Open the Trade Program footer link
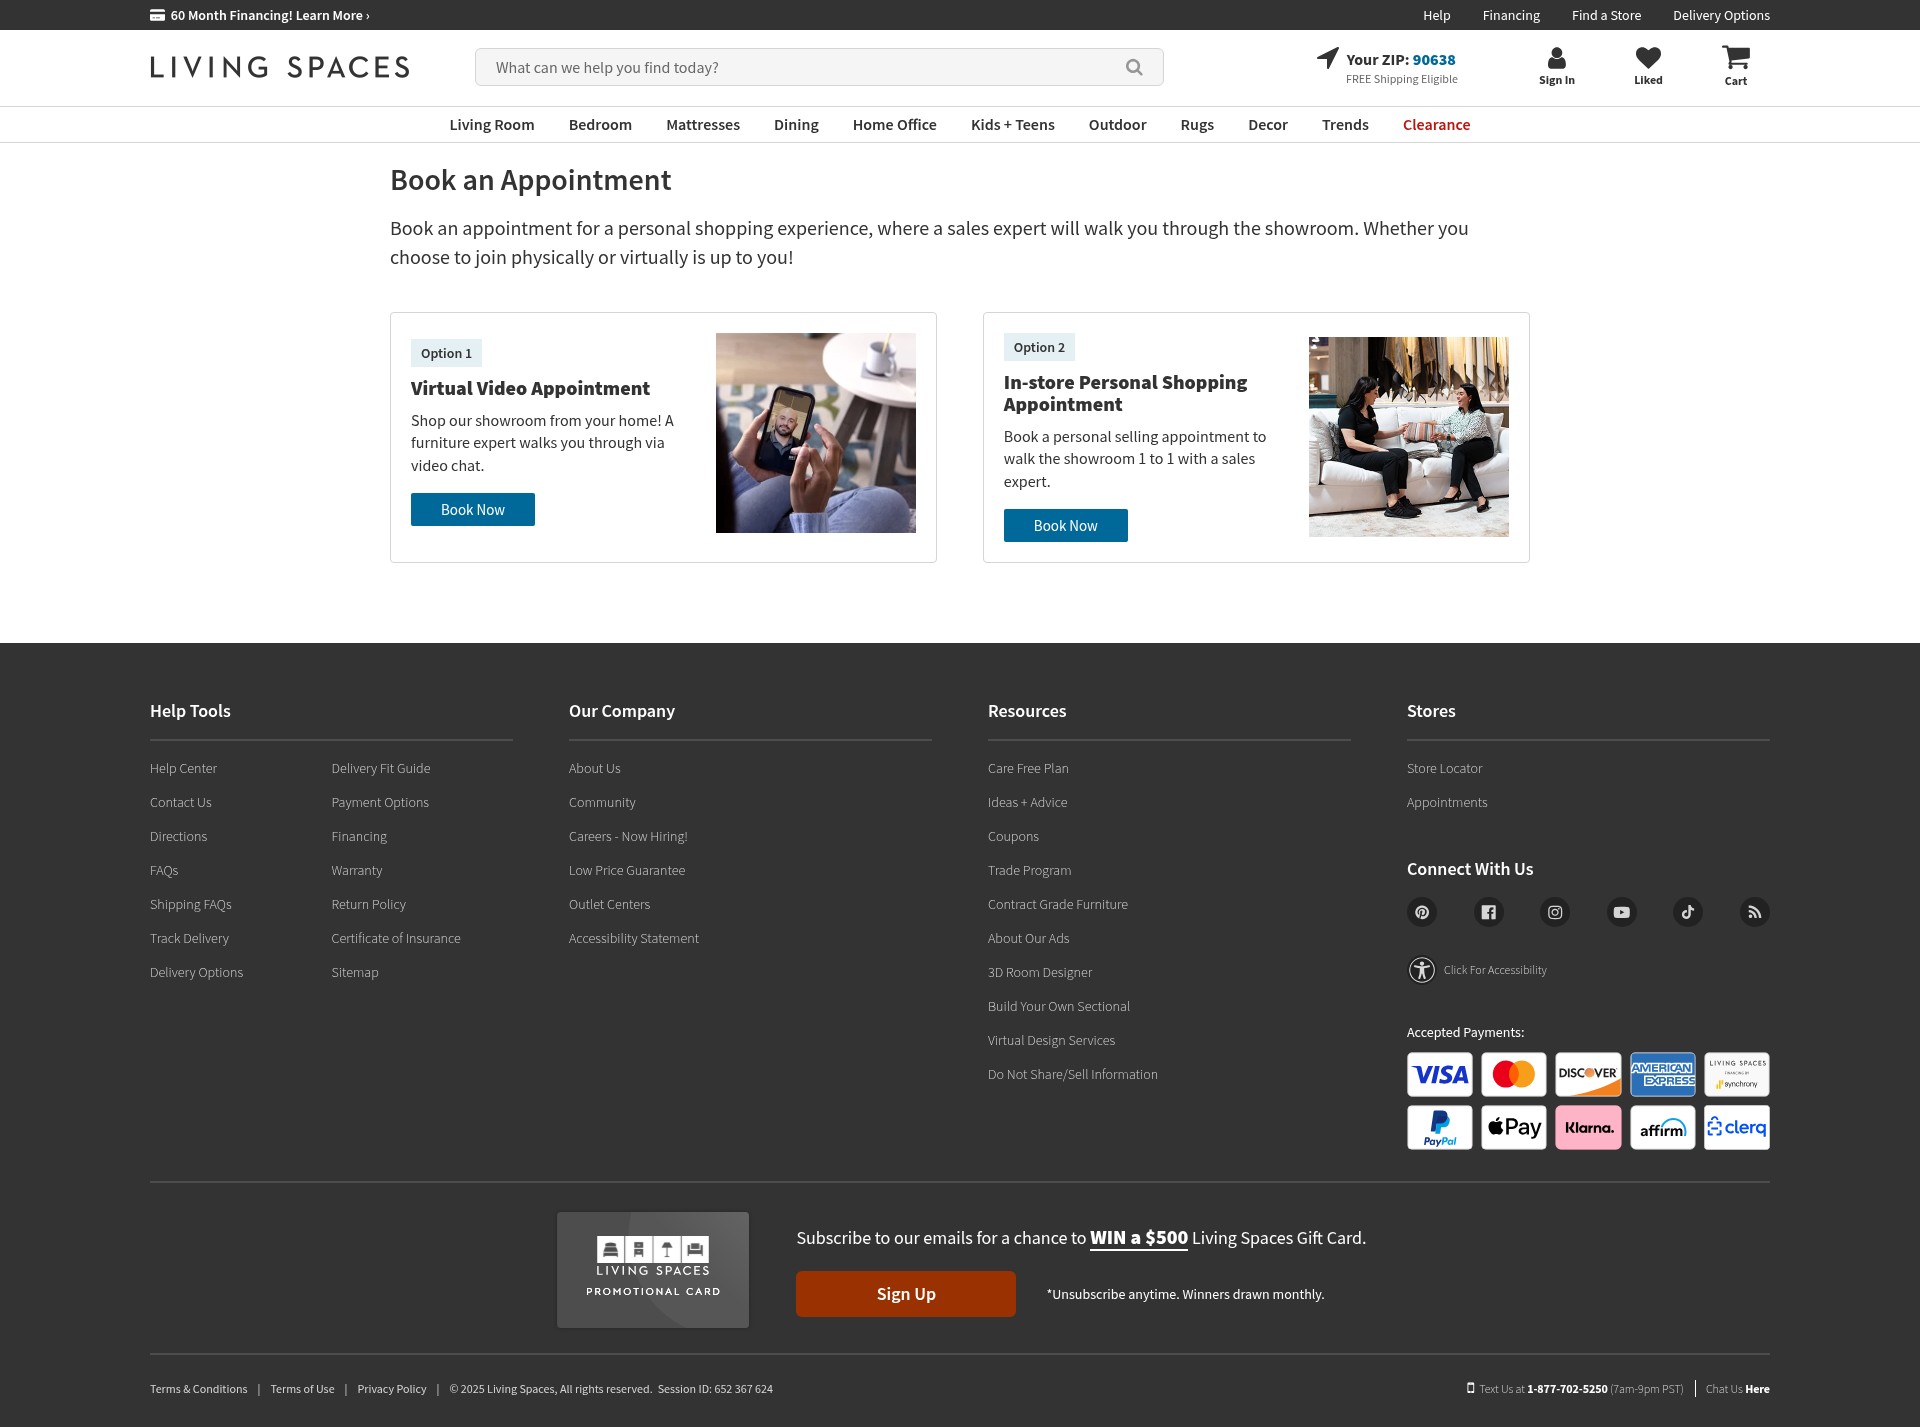1920x1427 pixels. 1029,870
